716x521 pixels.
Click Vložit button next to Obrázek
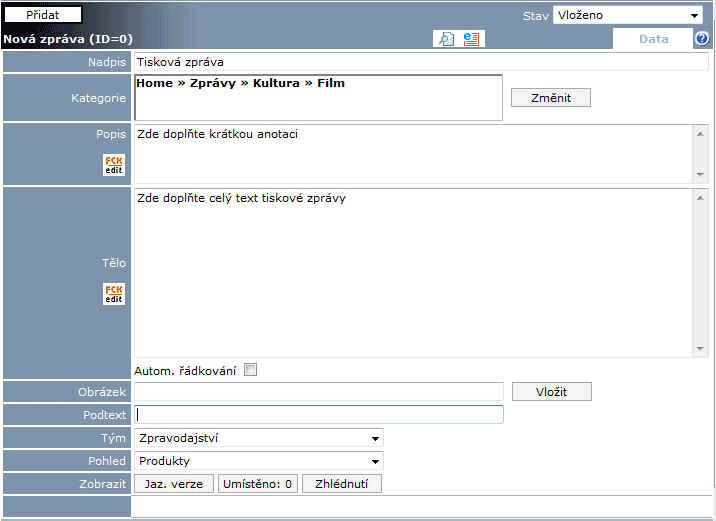click(x=551, y=392)
